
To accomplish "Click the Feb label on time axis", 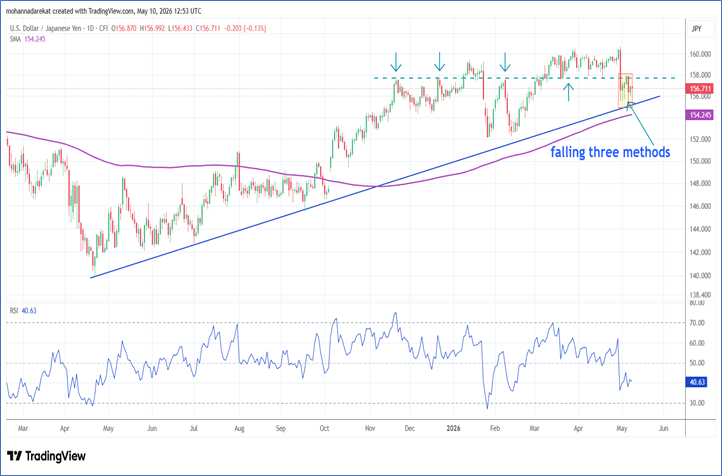I will pyautogui.click(x=495, y=429).
